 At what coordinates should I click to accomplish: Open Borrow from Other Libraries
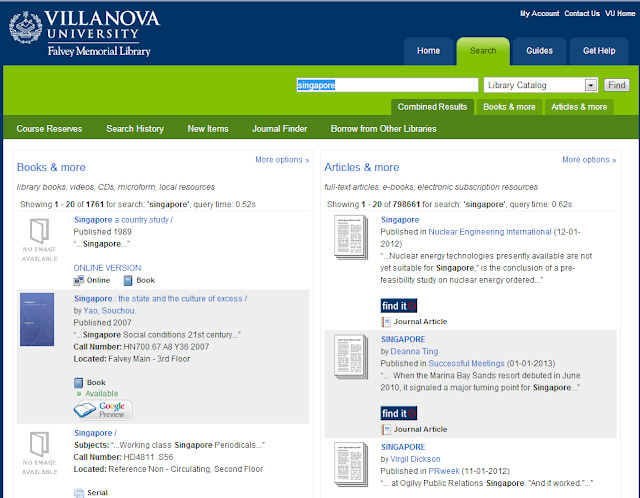click(383, 129)
